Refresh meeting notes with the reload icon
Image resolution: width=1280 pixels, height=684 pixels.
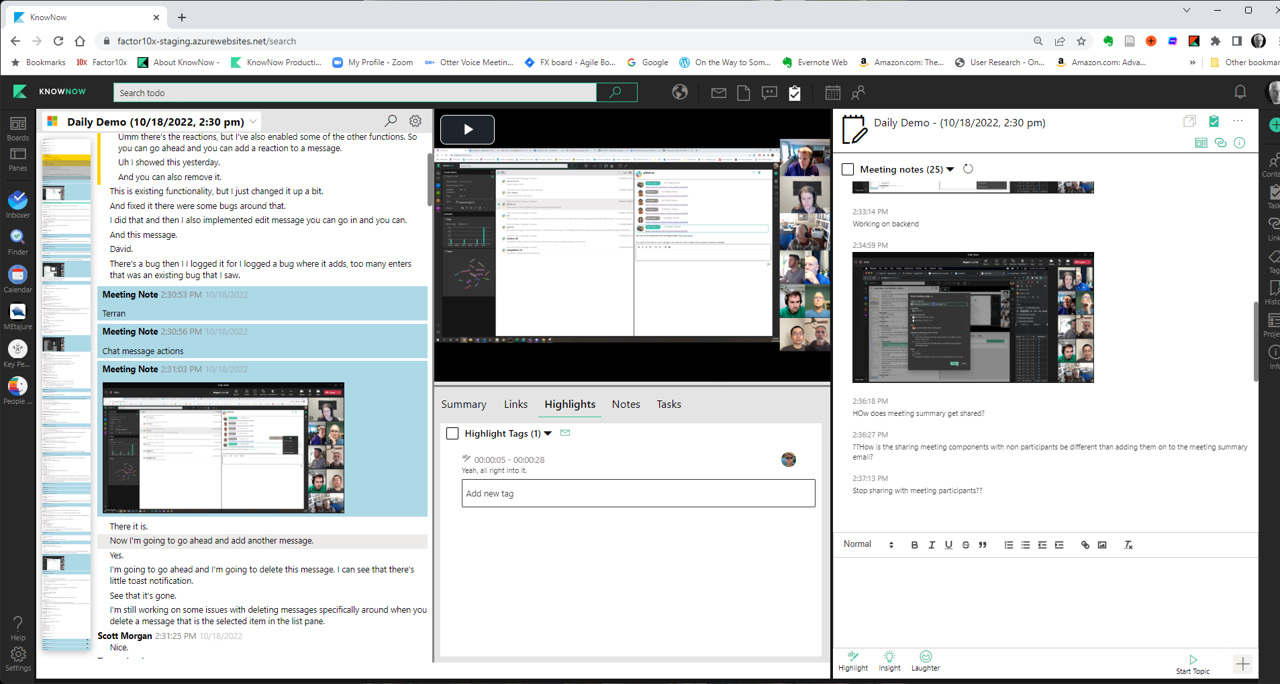pyautogui.click(x=968, y=169)
